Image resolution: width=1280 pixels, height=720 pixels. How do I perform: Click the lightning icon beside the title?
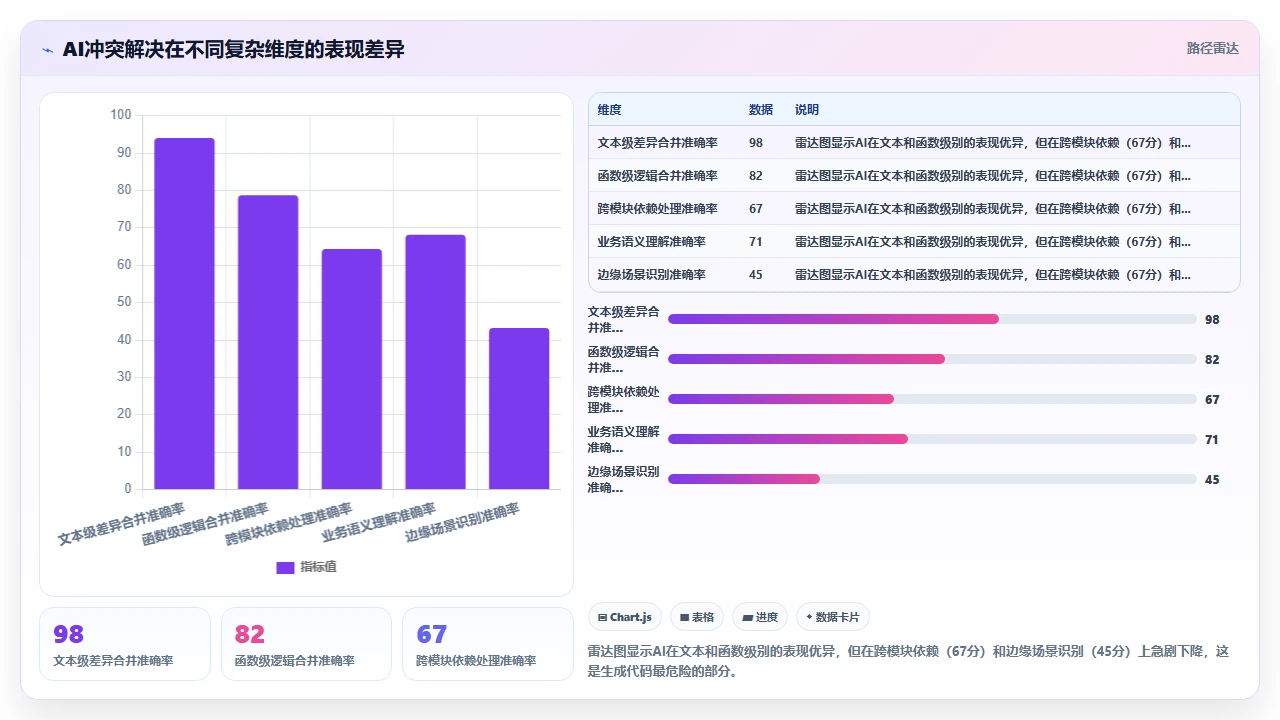click(x=47, y=50)
